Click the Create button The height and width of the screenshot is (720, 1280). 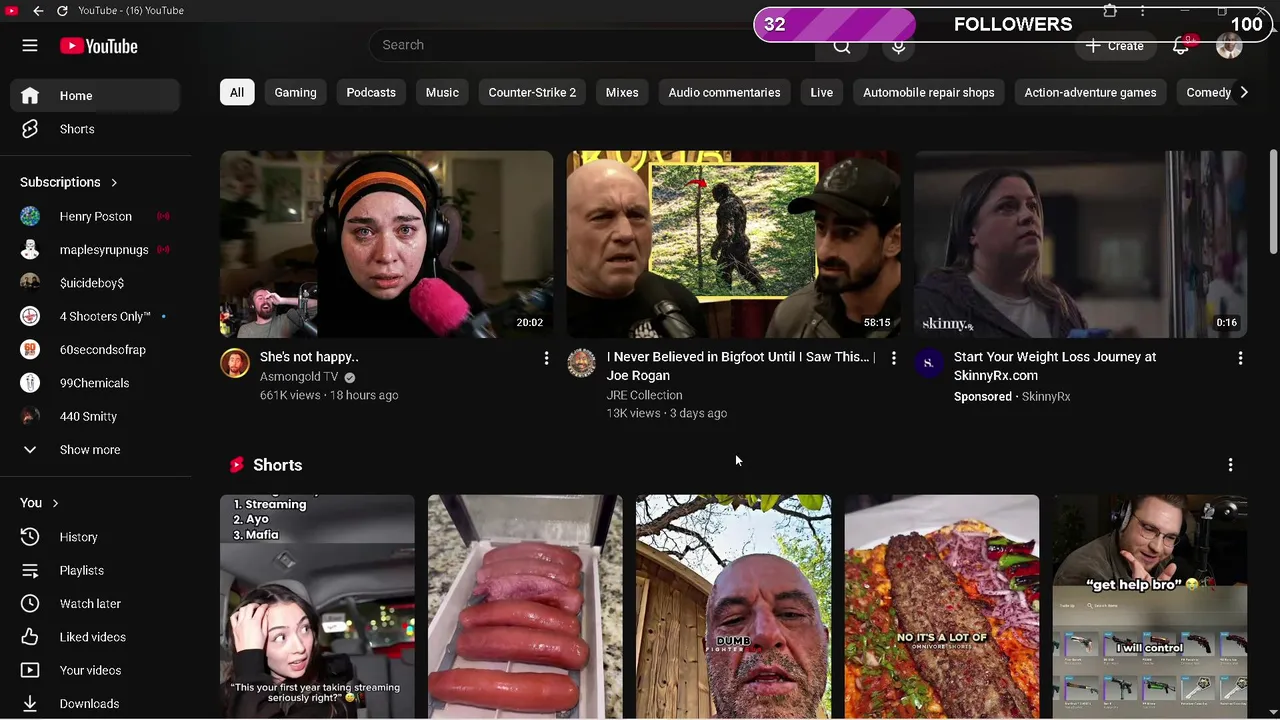[x=1114, y=46]
